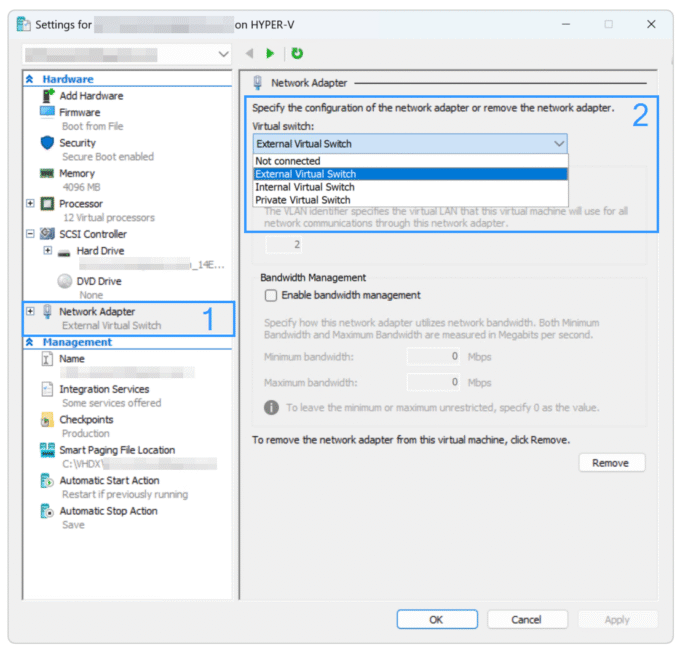The image size is (680, 650).
Task: Select Memory 4096 MB item
Action: click(x=77, y=180)
